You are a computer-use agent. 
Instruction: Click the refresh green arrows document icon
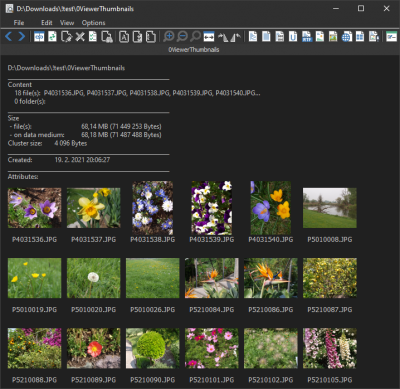pyautogui.click(x=52, y=36)
